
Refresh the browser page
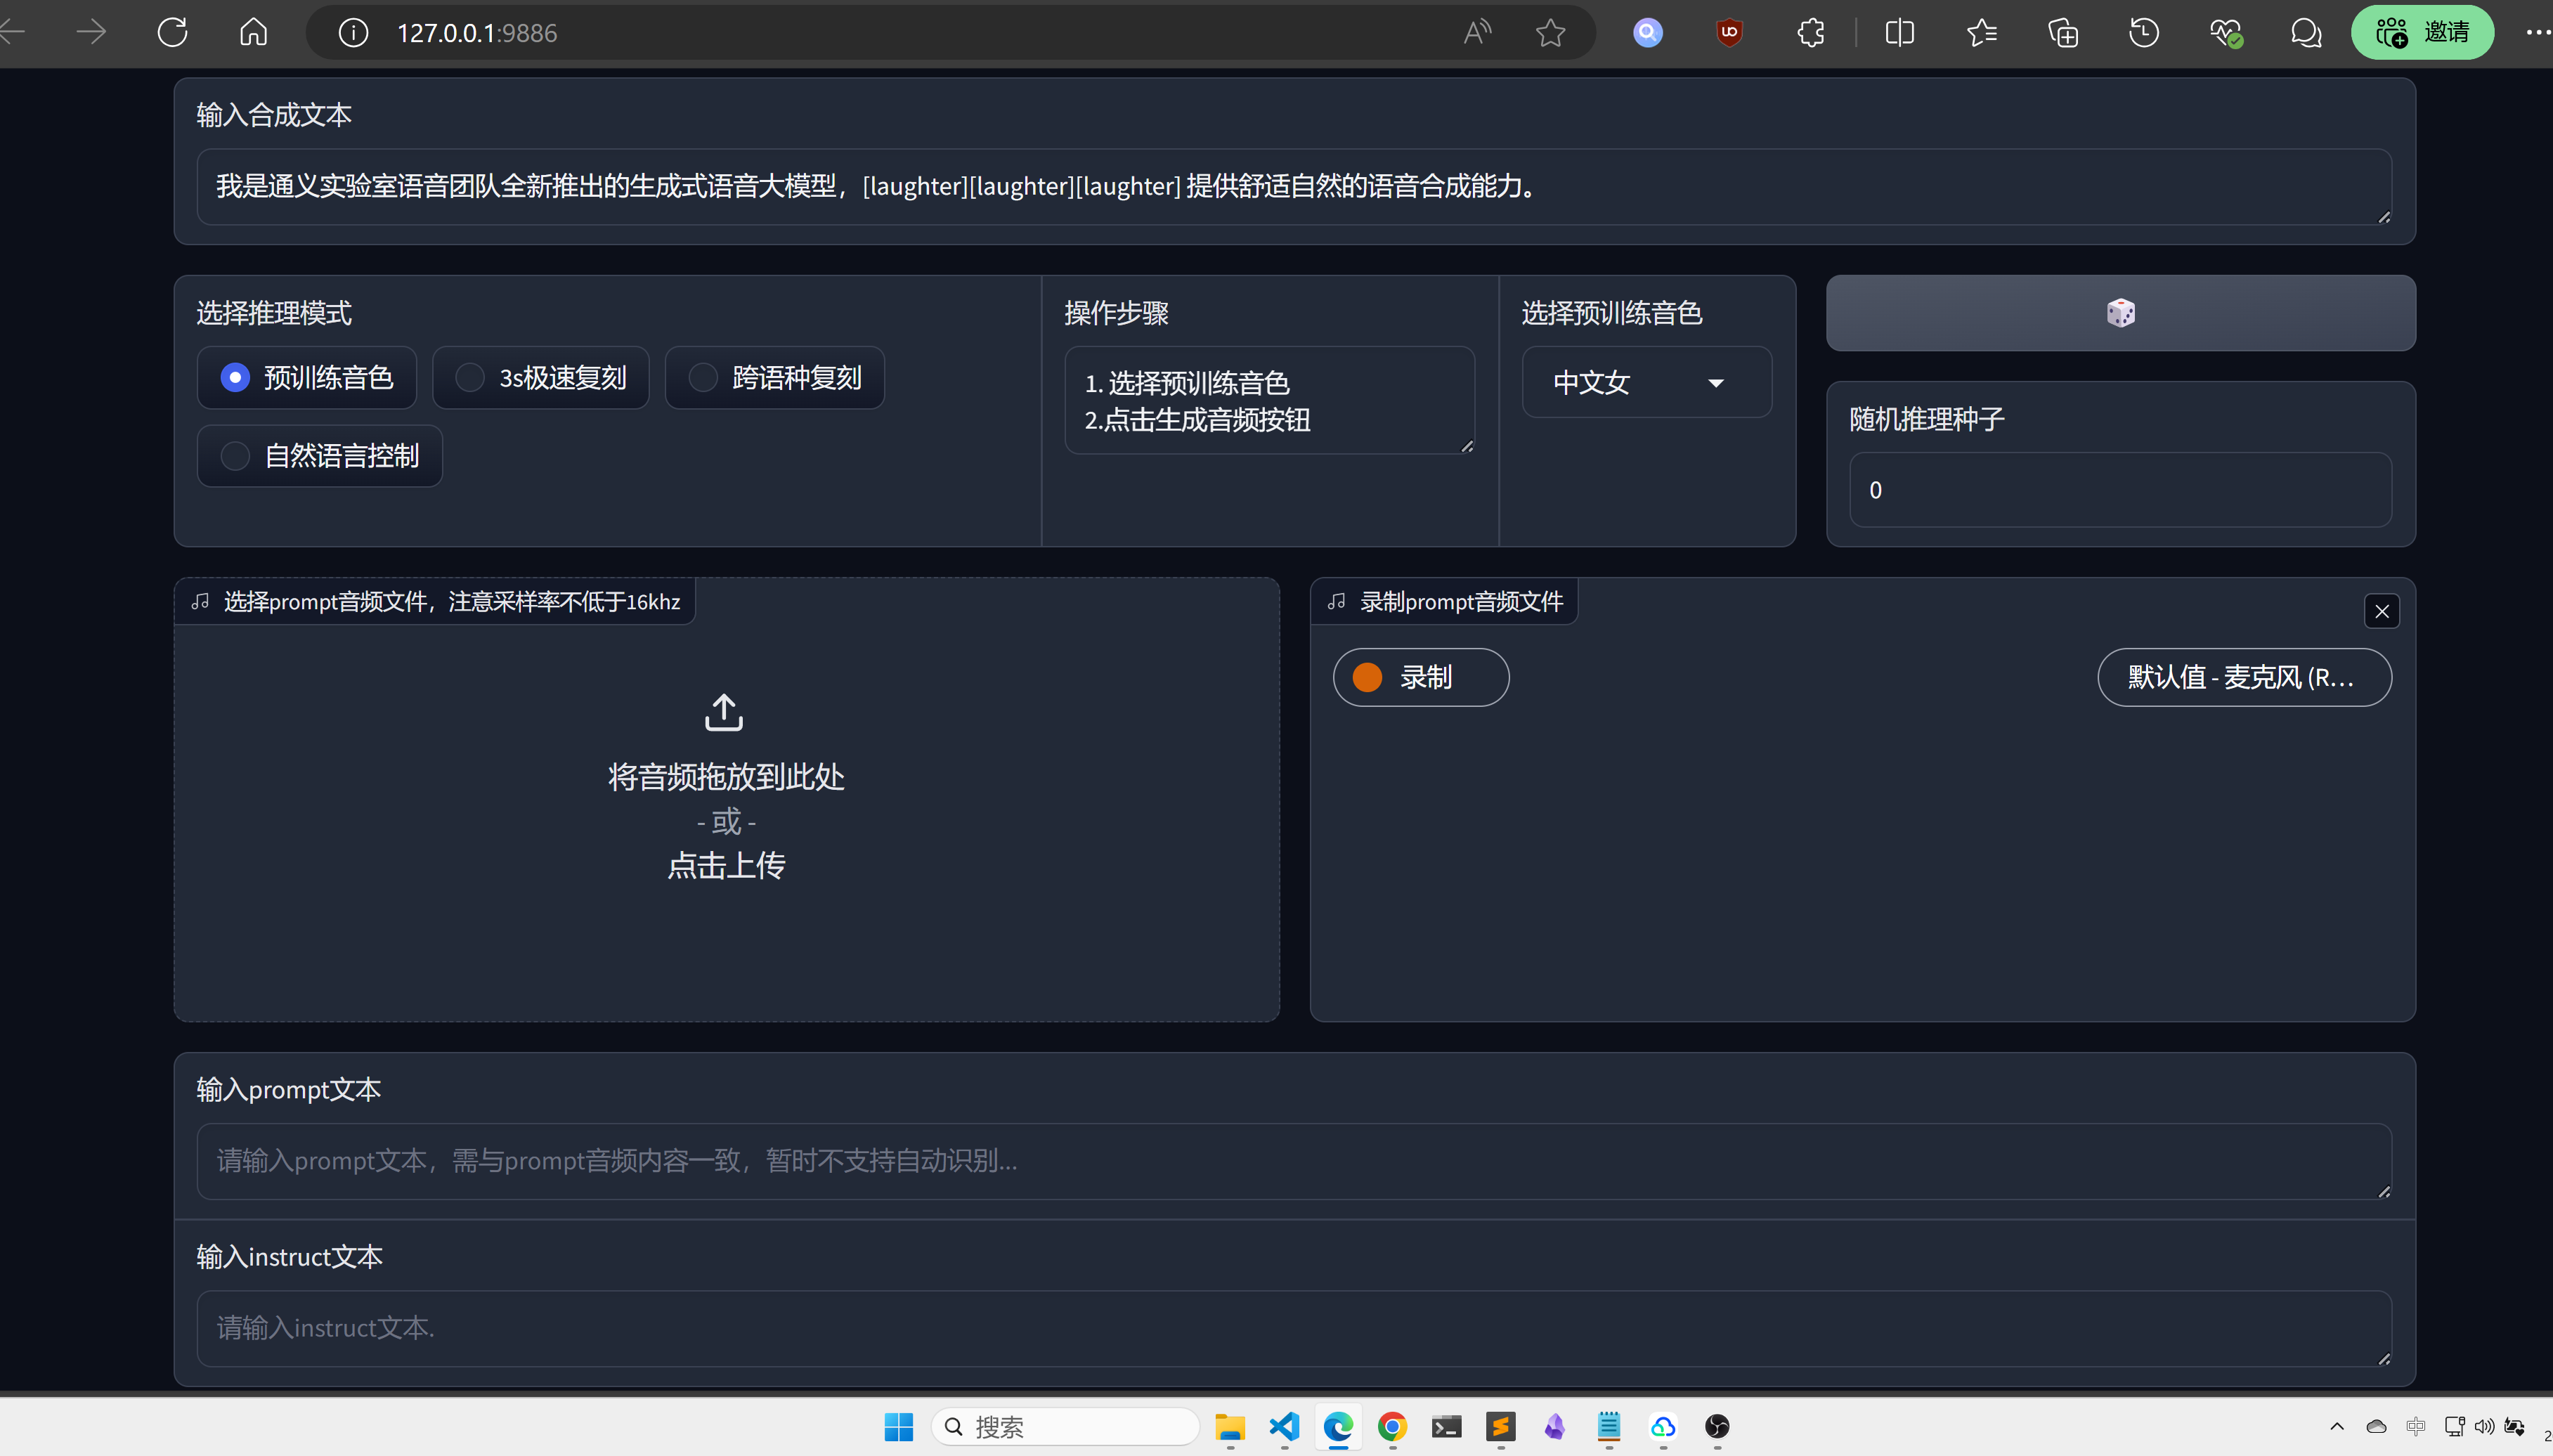pos(172,32)
